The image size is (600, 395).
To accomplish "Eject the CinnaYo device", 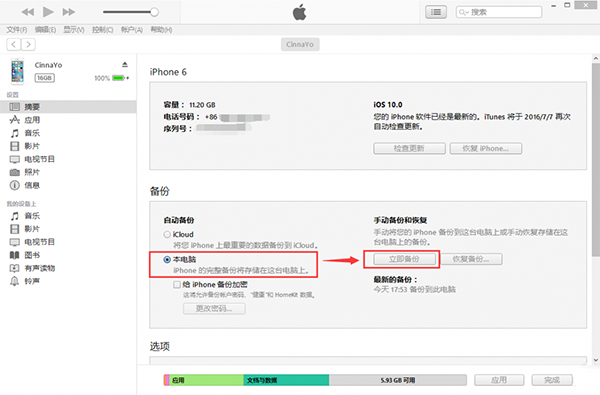I will coord(125,65).
